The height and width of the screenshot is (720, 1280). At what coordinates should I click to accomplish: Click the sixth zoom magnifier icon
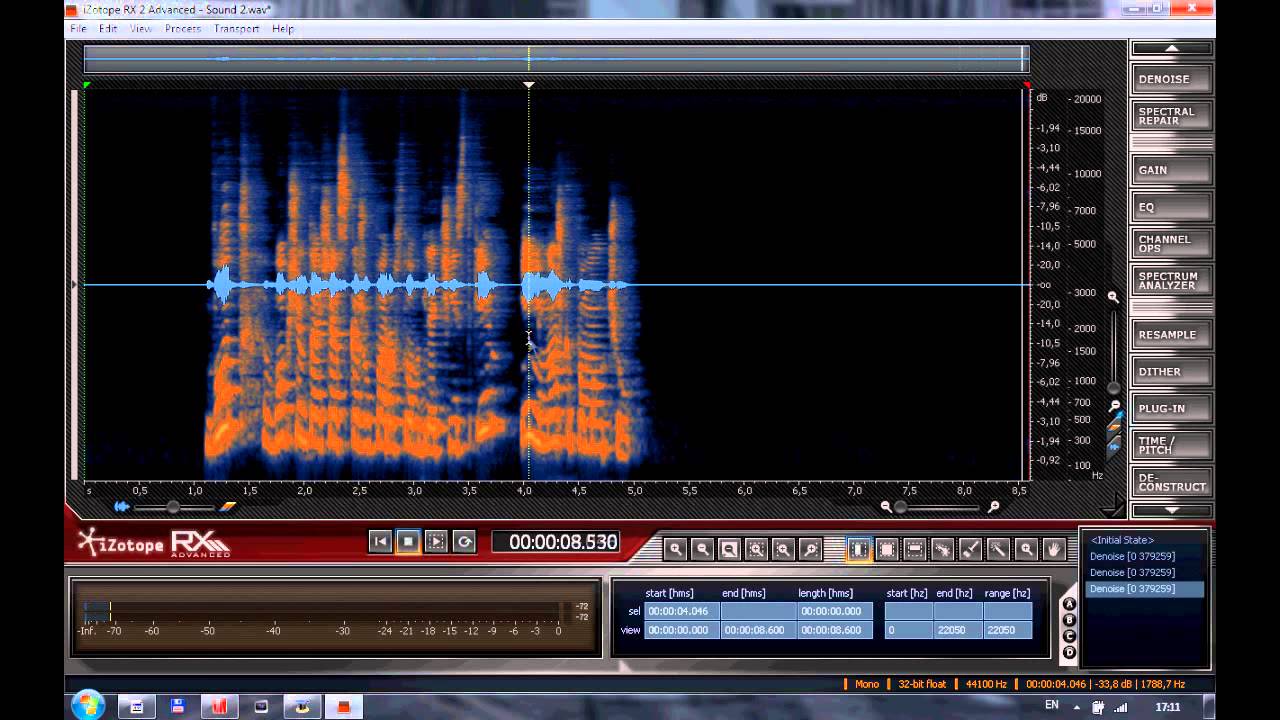[x=811, y=549]
